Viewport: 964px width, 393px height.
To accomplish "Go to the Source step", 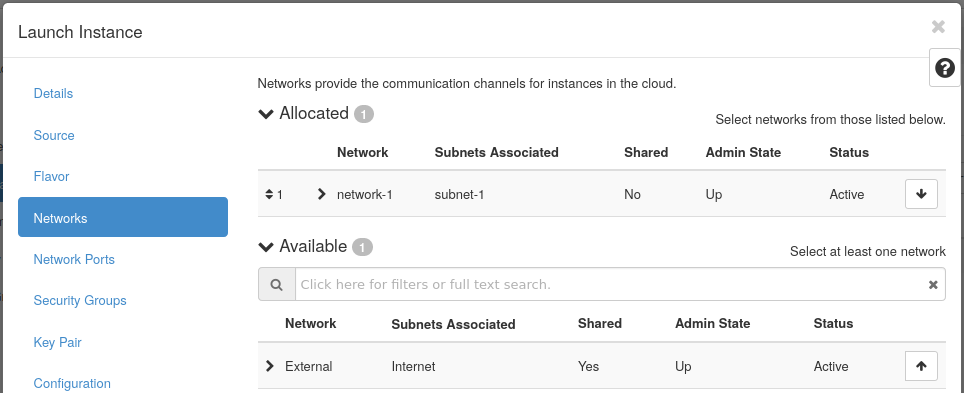I will point(54,135).
